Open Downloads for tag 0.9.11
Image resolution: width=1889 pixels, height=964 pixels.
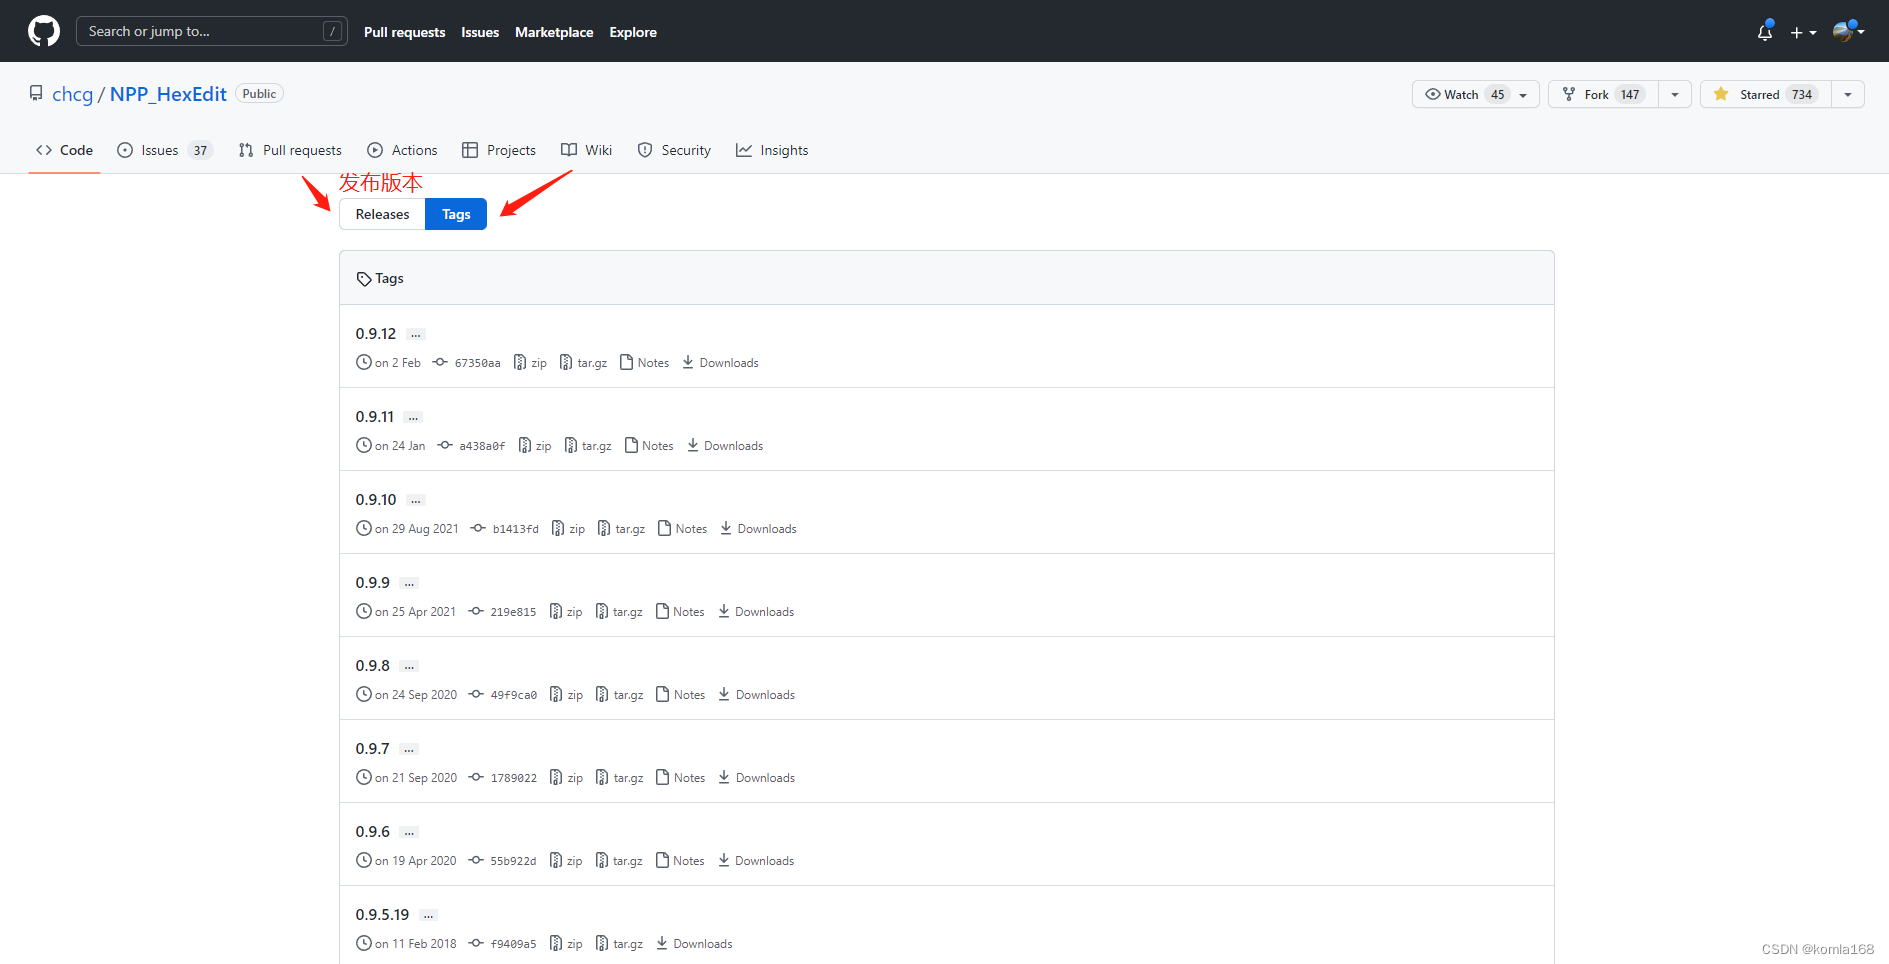[725, 445]
